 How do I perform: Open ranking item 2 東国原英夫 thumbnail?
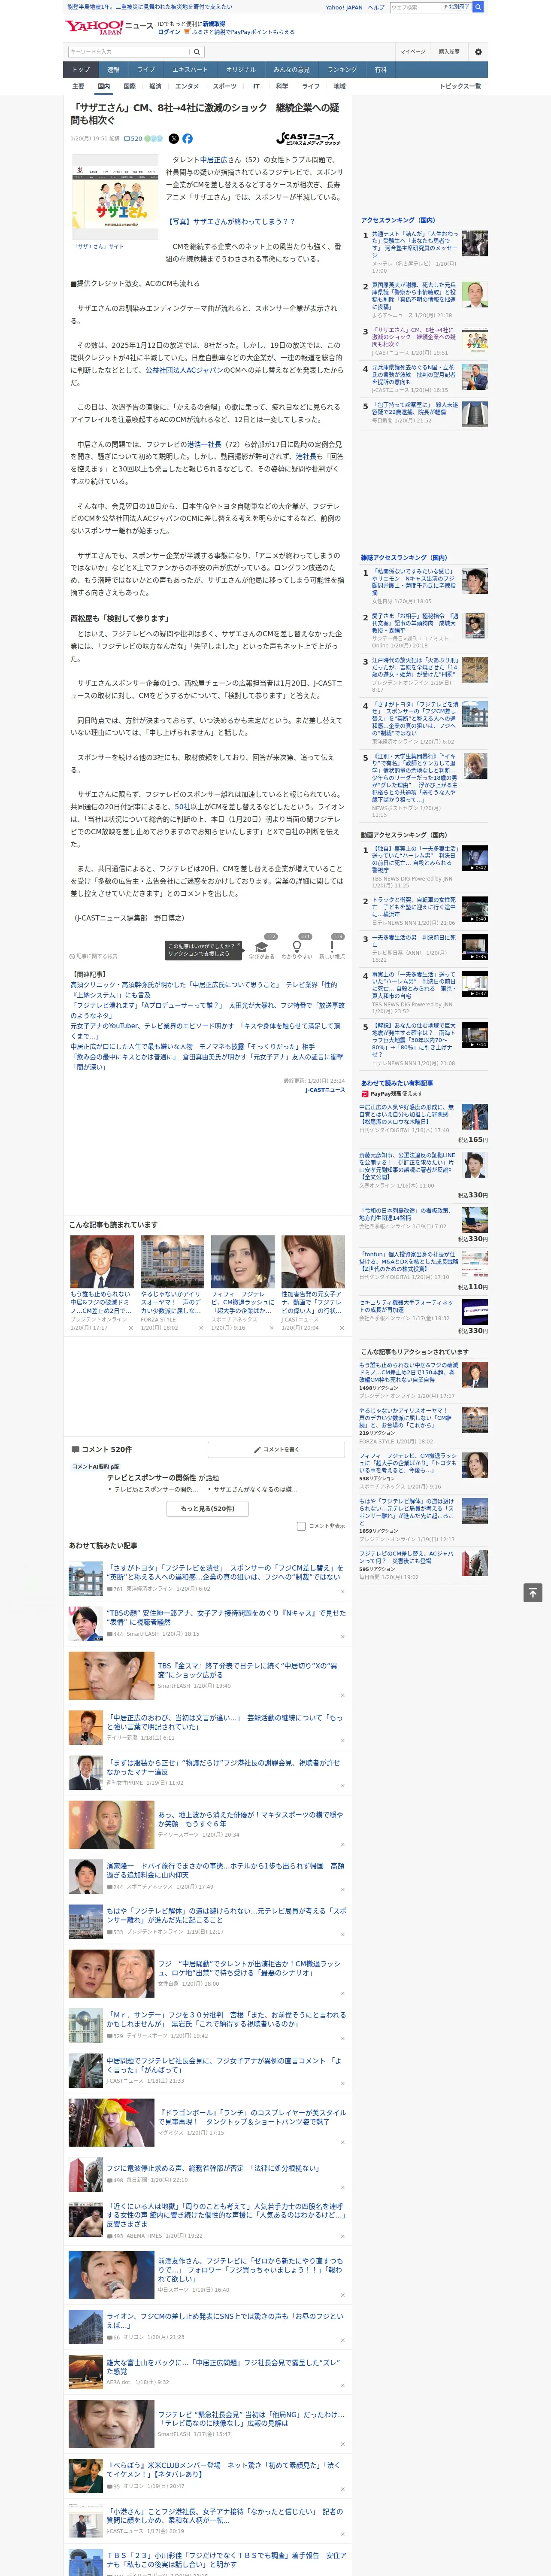tap(475, 294)
